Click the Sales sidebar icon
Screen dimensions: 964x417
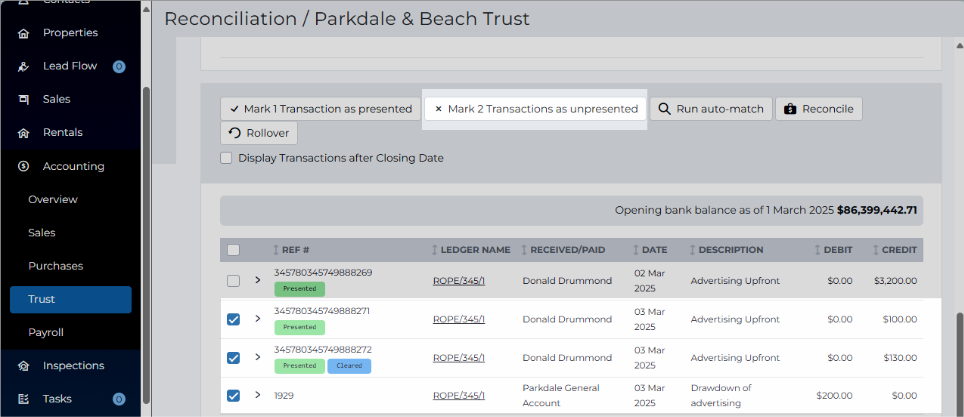[x=23, y=100]
